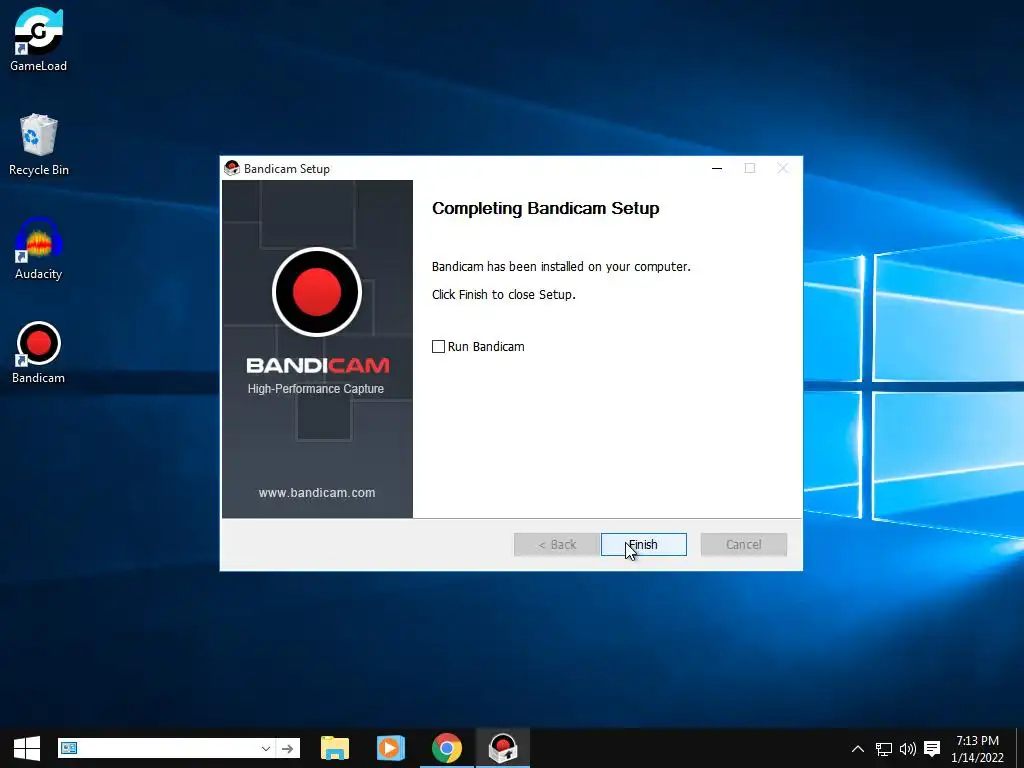Click the www.bandicam.com text
This screenshot has width=1024, height=768.
[317, 493]
